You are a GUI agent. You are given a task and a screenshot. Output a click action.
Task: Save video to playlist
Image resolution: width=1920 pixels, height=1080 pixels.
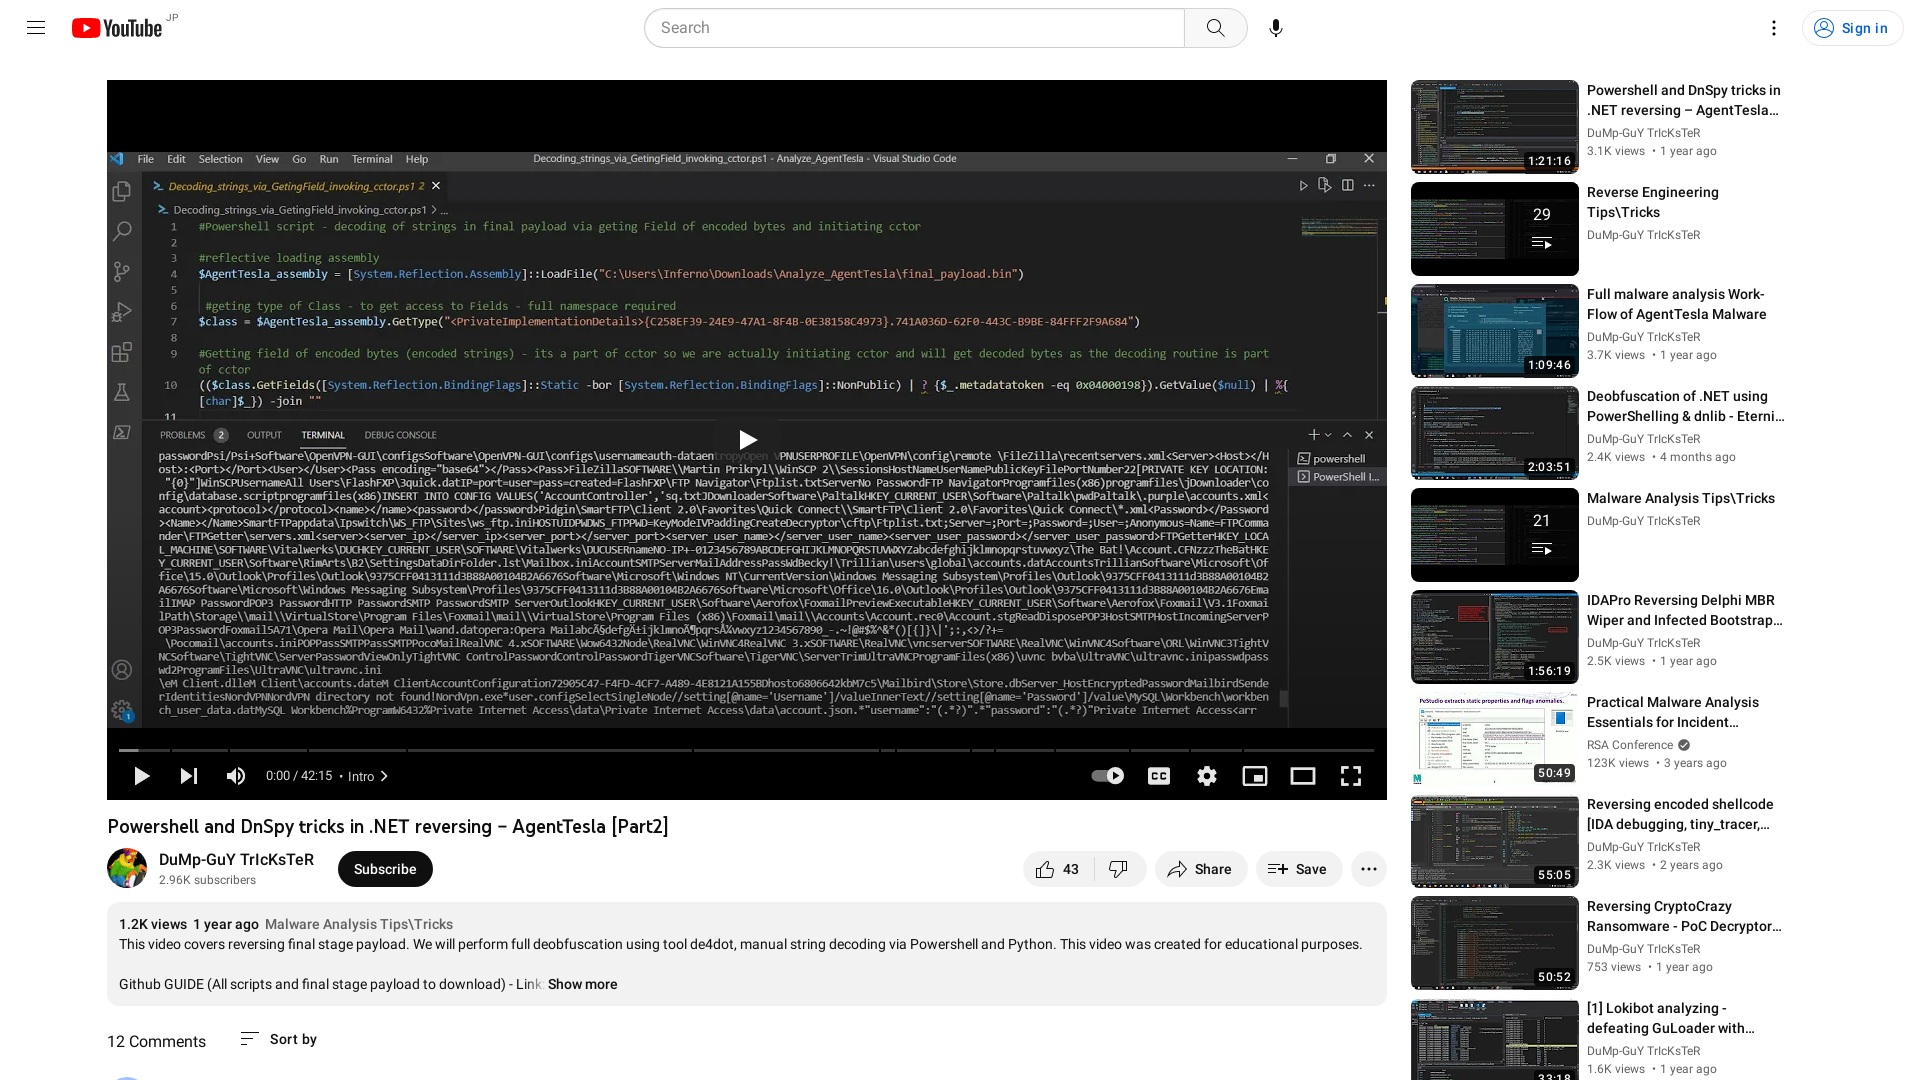pyautogui.click(x=1298, y=869)
